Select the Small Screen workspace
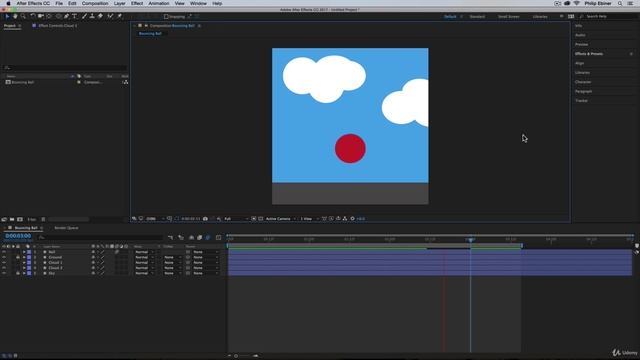 point(509,17)
